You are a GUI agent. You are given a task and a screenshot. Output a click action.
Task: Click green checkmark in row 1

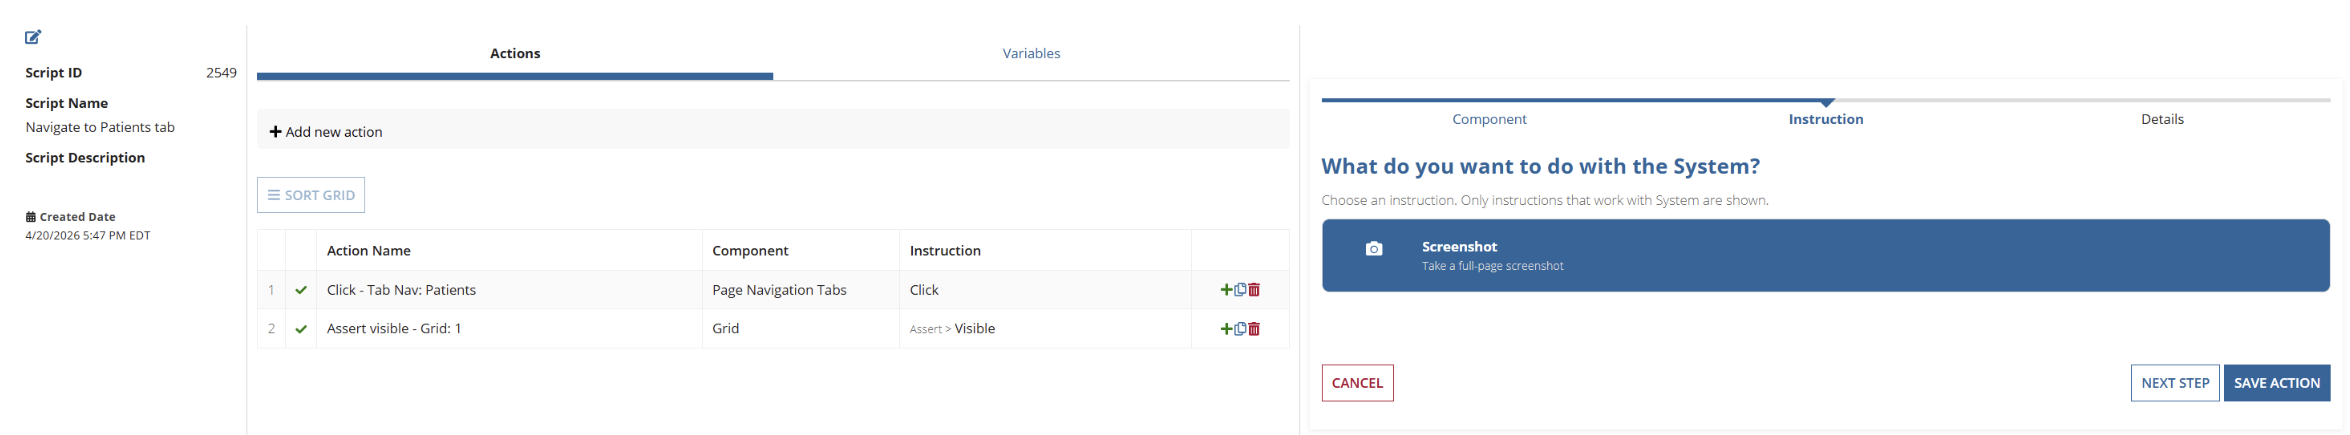pos(301,290)
